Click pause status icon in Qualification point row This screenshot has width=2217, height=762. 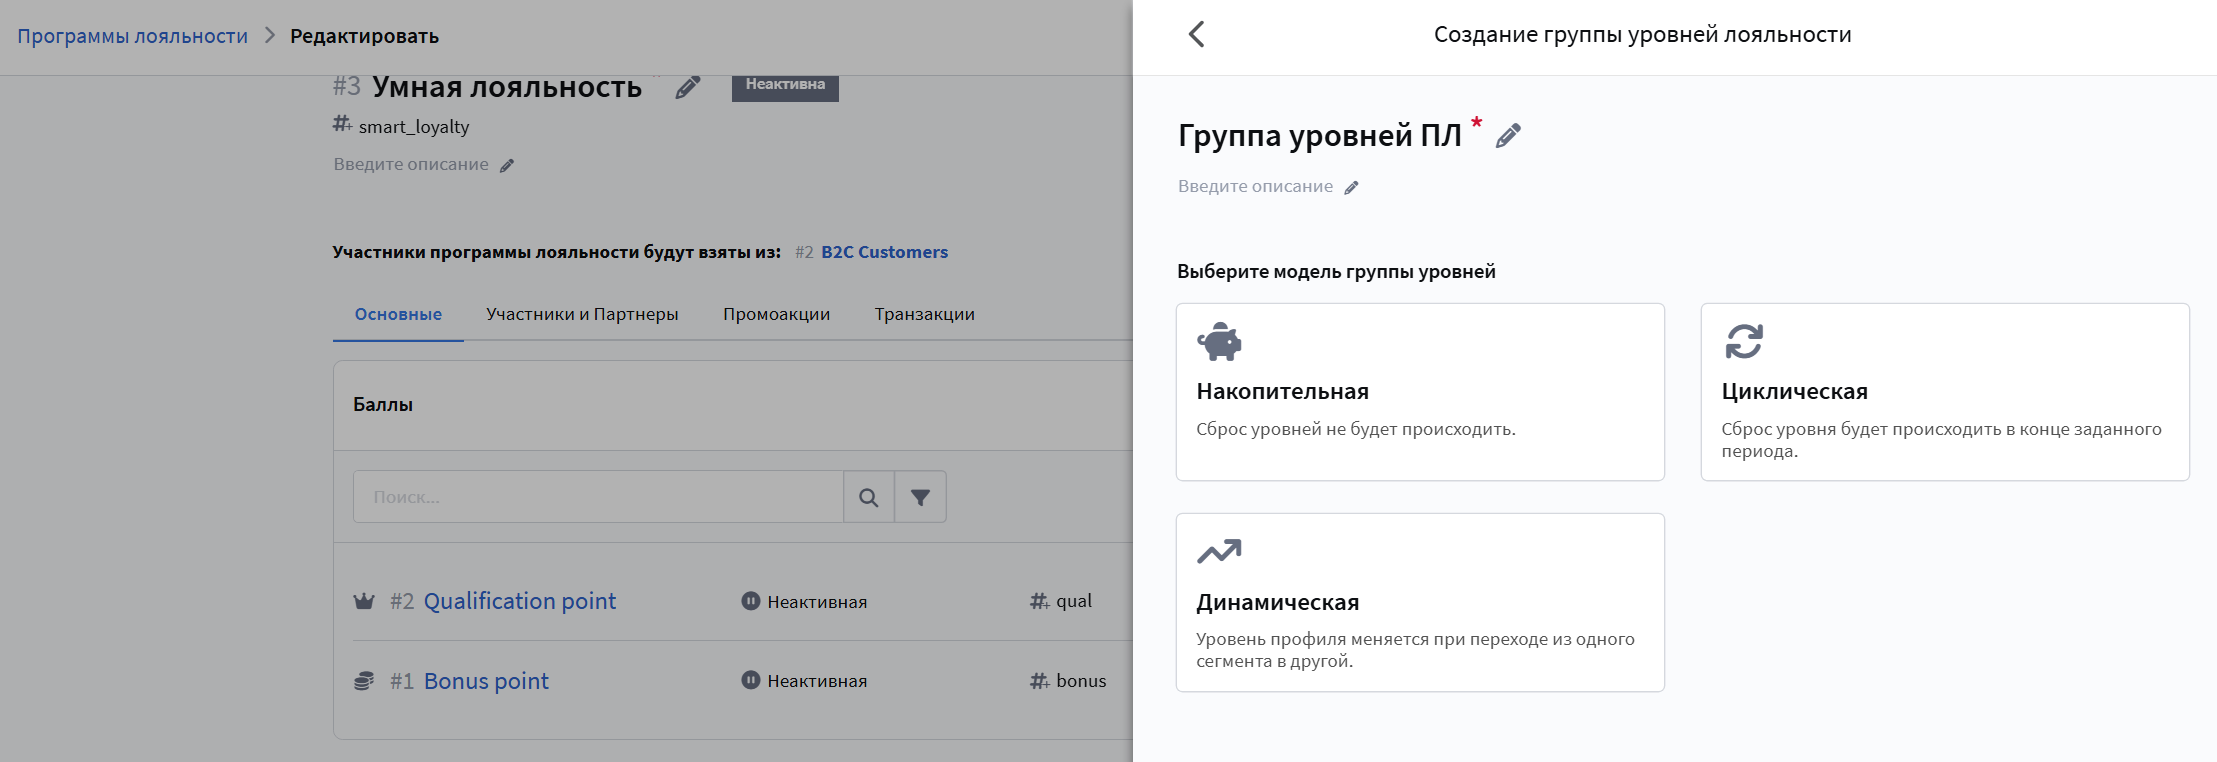[x=751, y=601]
